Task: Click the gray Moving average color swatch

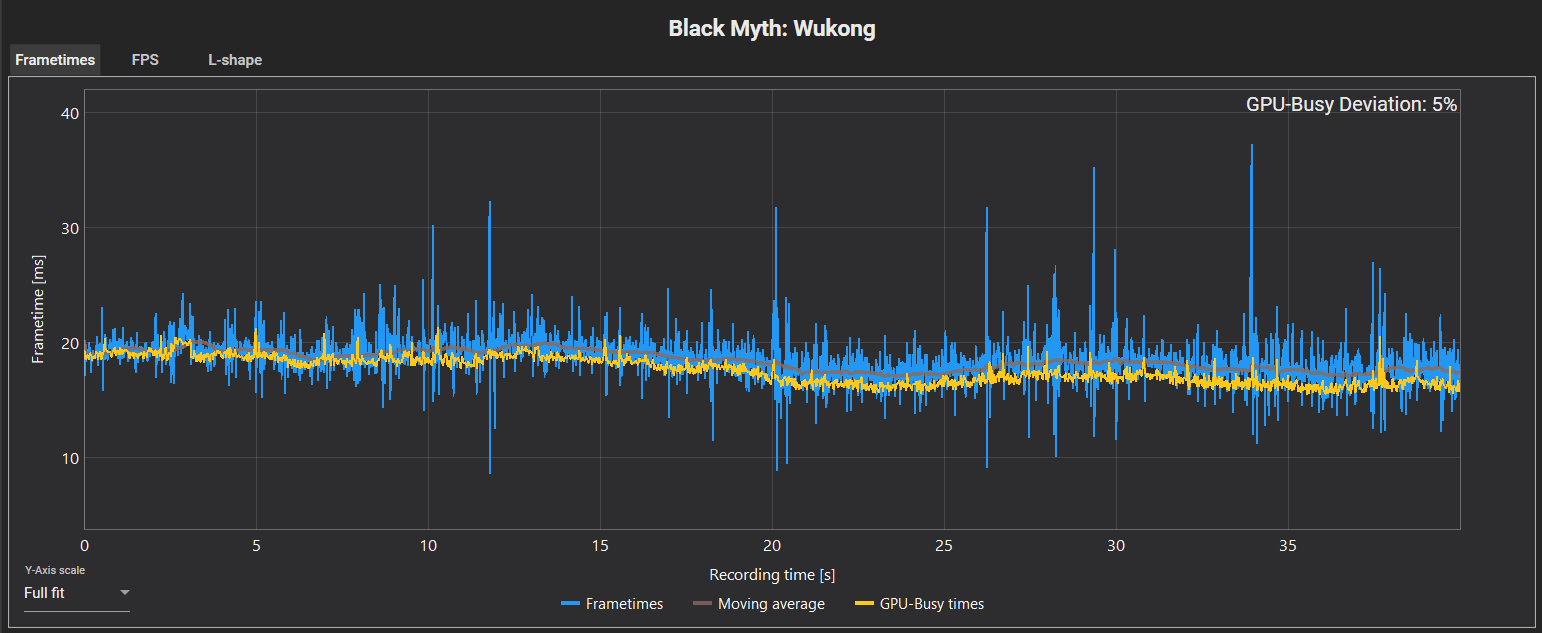Action: [x=702, y=604]
